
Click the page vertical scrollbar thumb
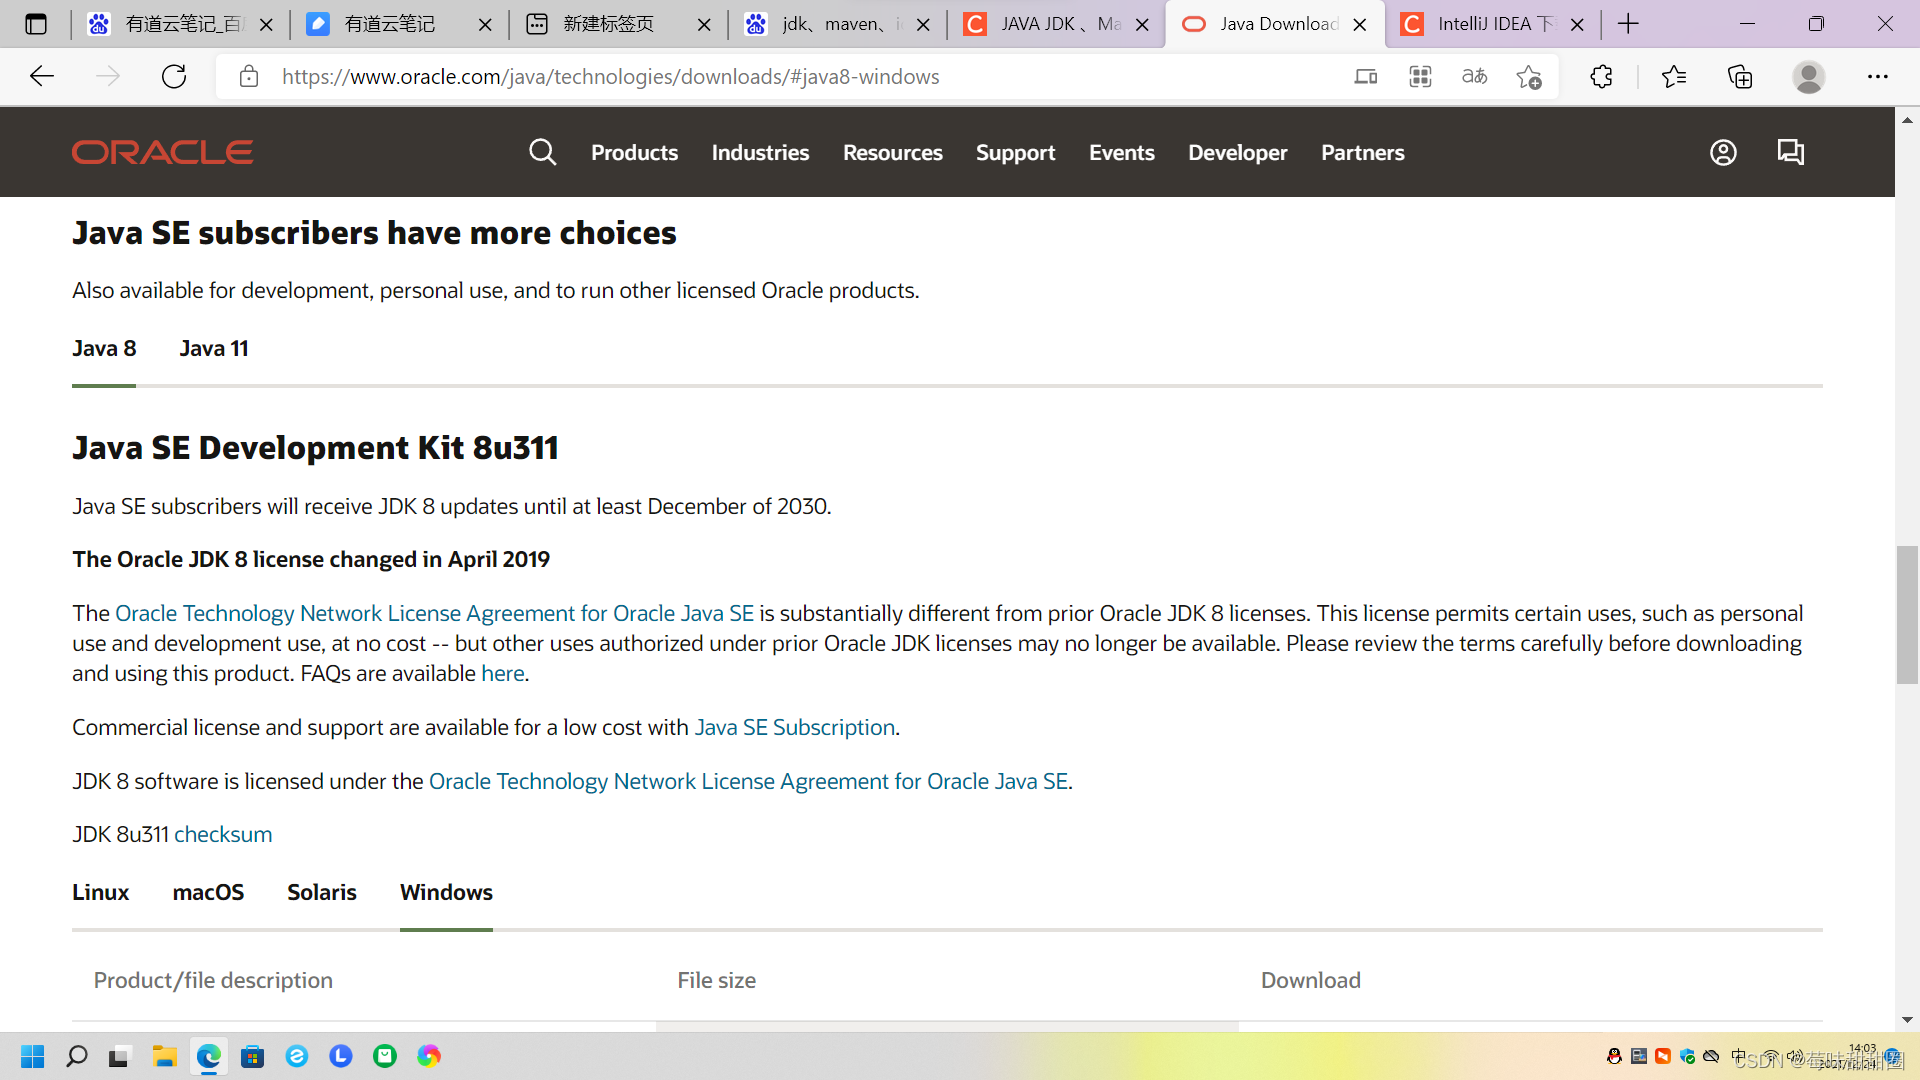tap(1907, 615)
